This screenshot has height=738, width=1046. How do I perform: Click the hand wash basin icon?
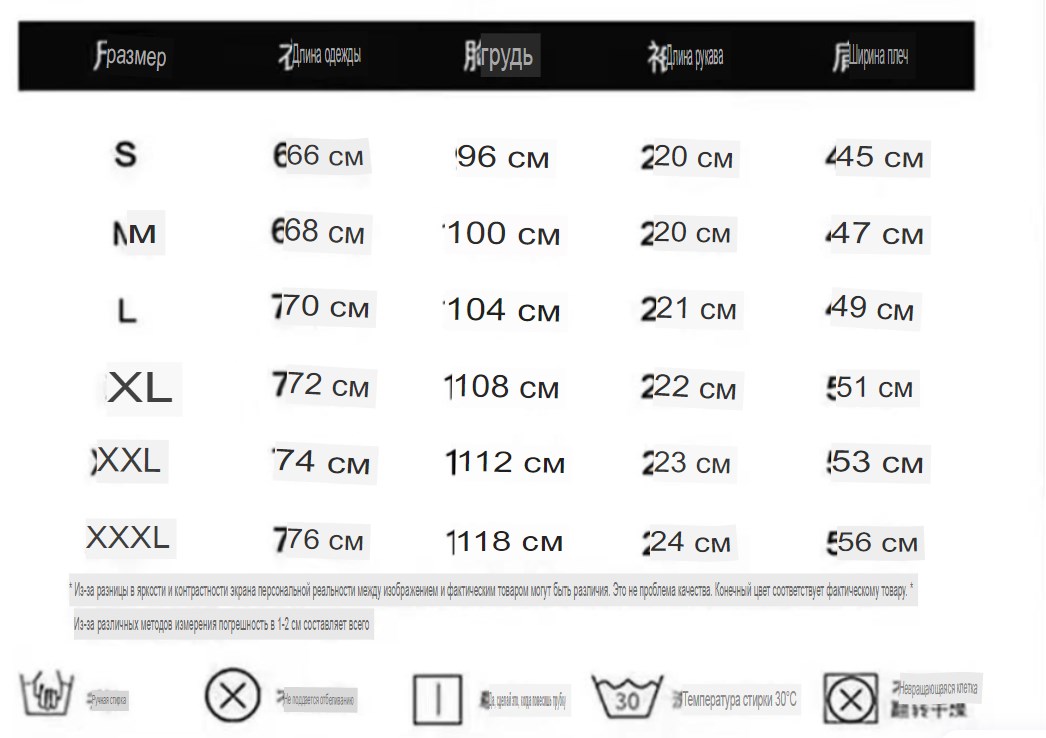point(47,694)
